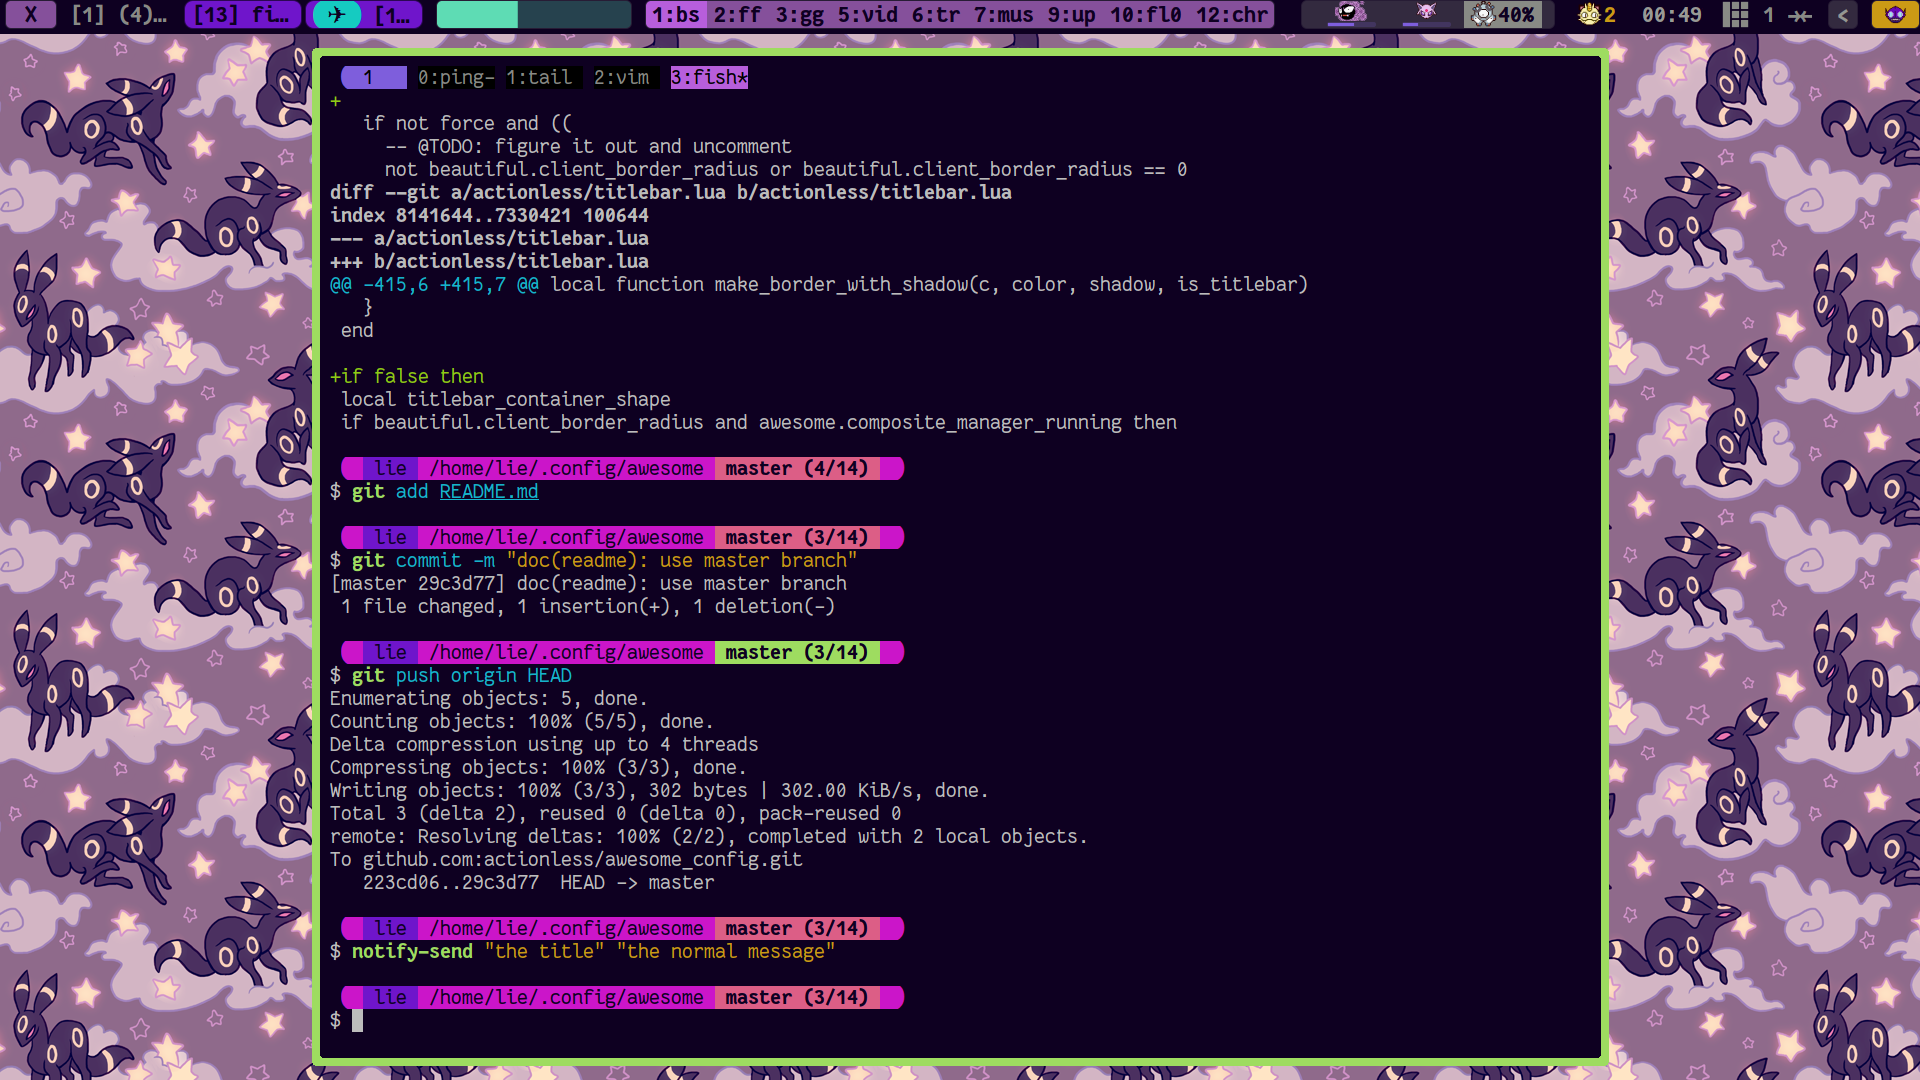
Task: Click the notify-send command line
Action: coord(583,951)
